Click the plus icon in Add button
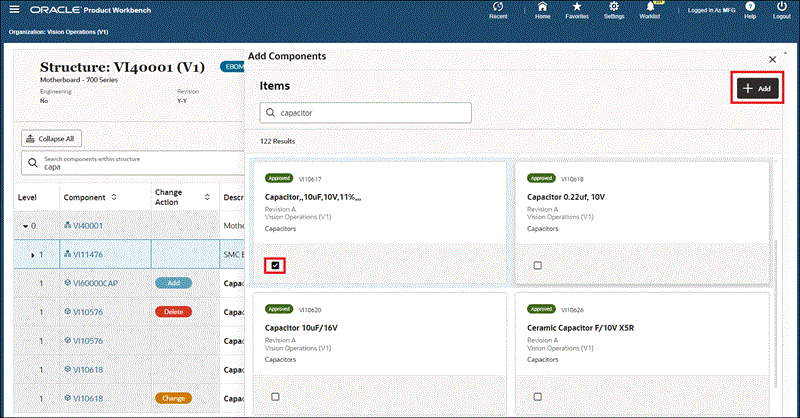 pyautogui.click(x=748, y=88)
